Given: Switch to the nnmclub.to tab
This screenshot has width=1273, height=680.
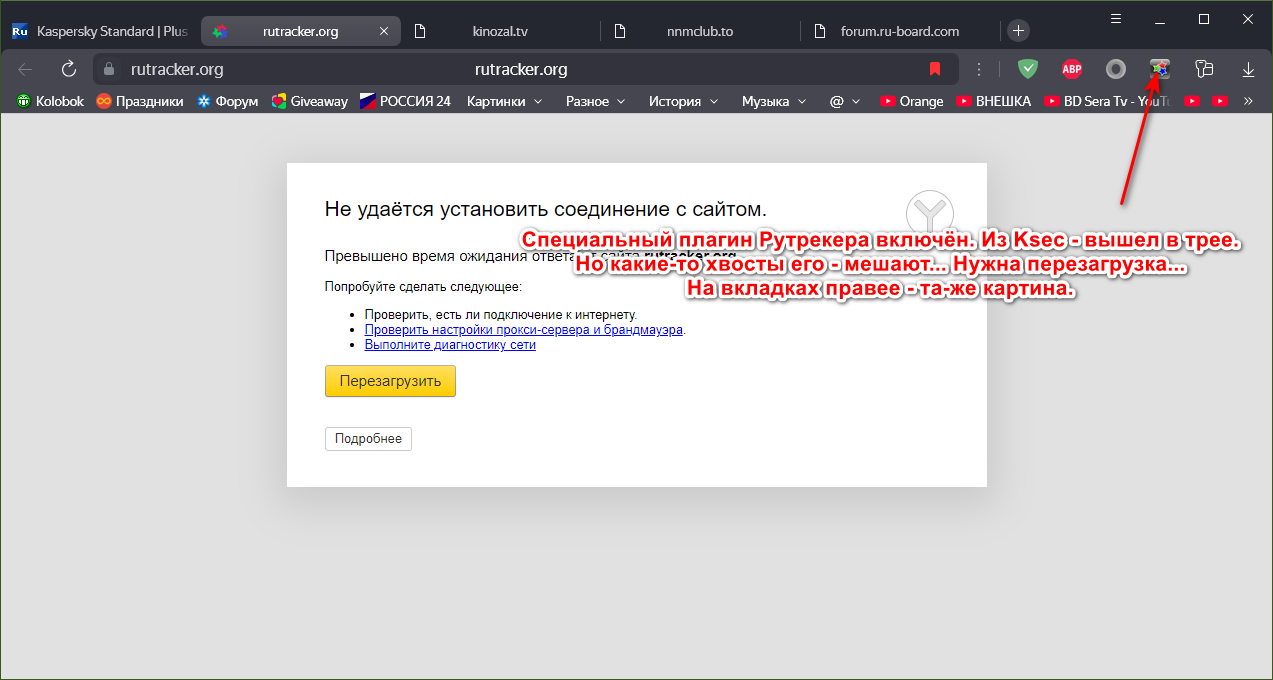Looking at the screenshot, I should click(x=700, y=31).
